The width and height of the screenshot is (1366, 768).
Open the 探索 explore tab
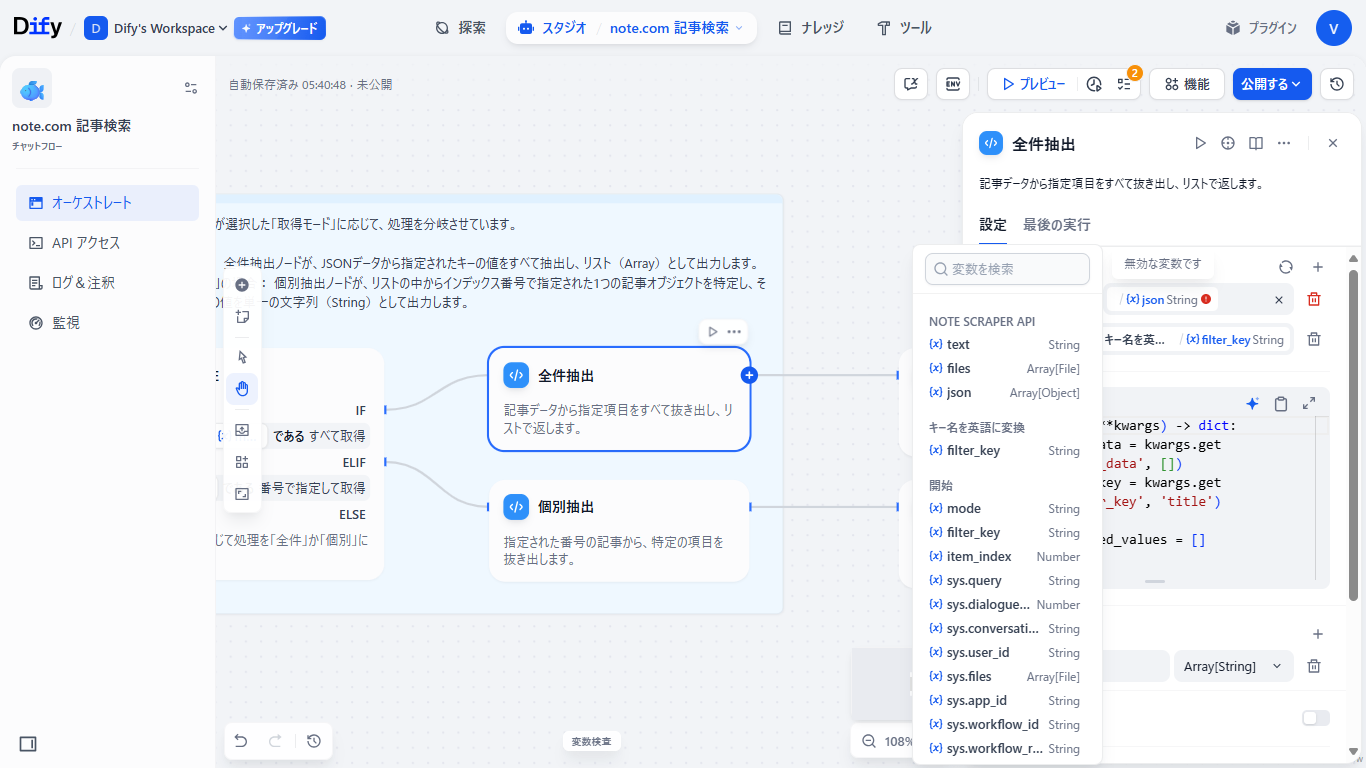click(460, 28)
